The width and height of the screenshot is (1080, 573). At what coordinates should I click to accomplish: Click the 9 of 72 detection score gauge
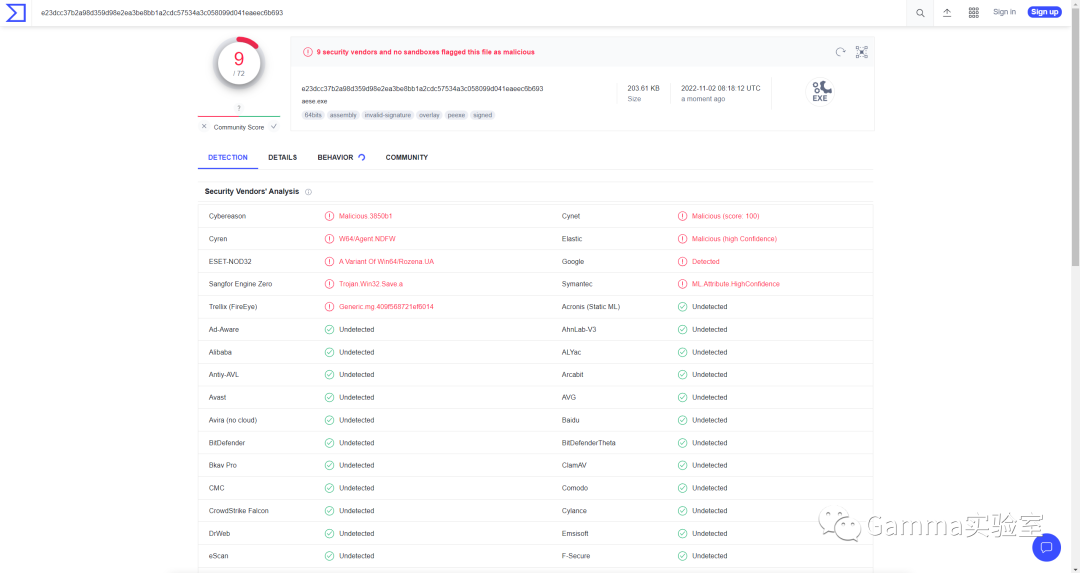pyautogui.click(x=239, y=63)
